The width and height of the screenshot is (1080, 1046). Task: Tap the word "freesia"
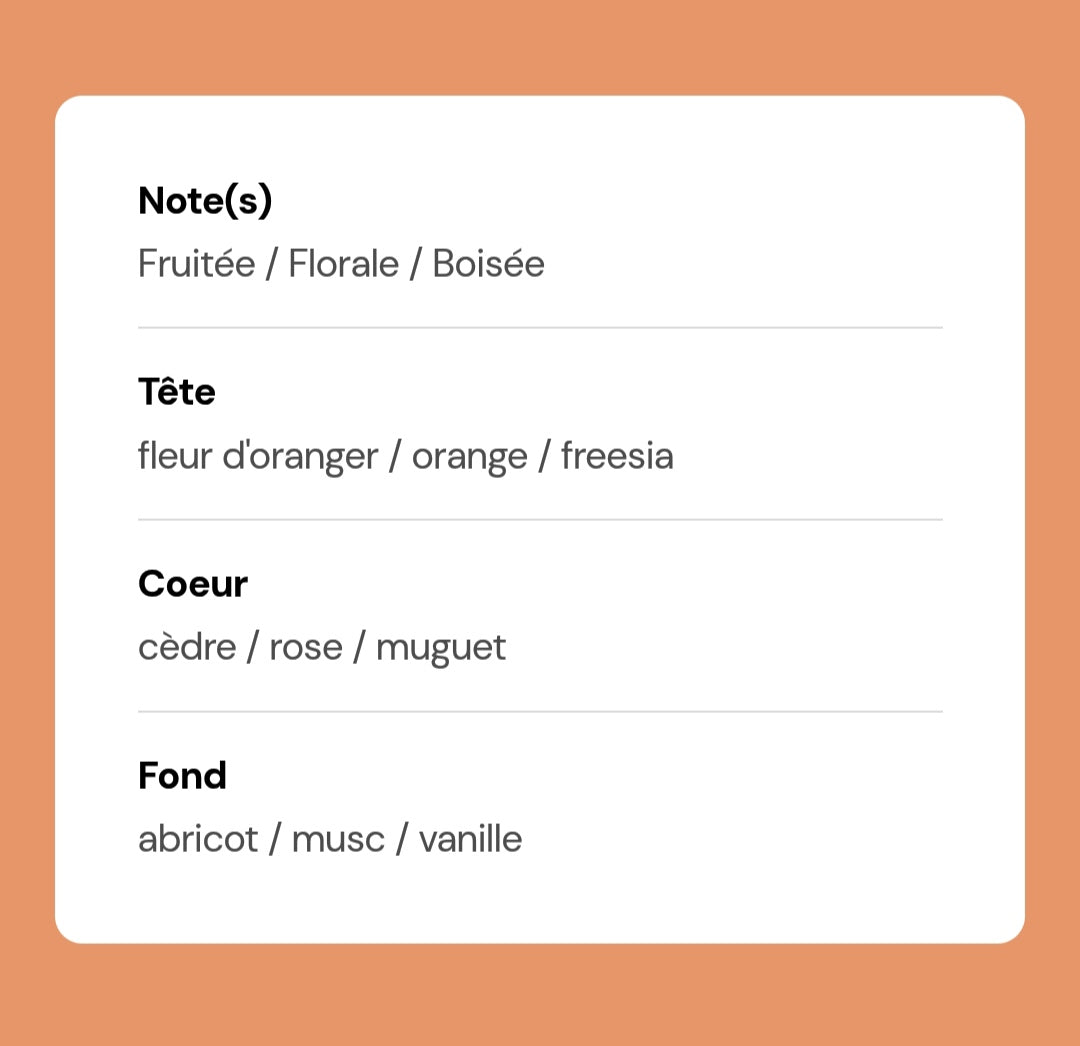tap(617, 457)
